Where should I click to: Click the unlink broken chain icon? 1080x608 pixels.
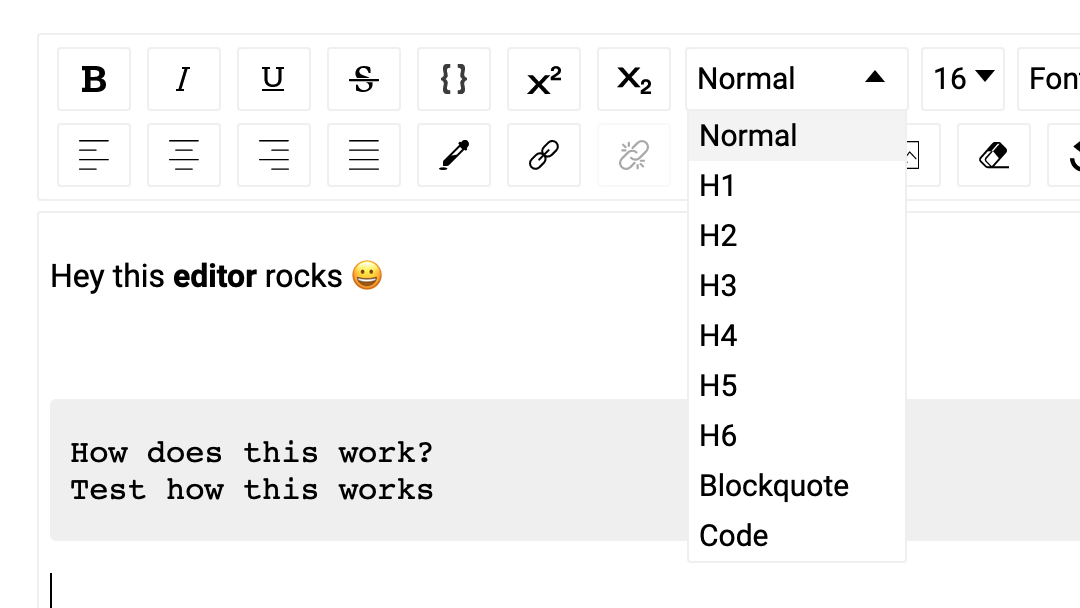[634, 155]
